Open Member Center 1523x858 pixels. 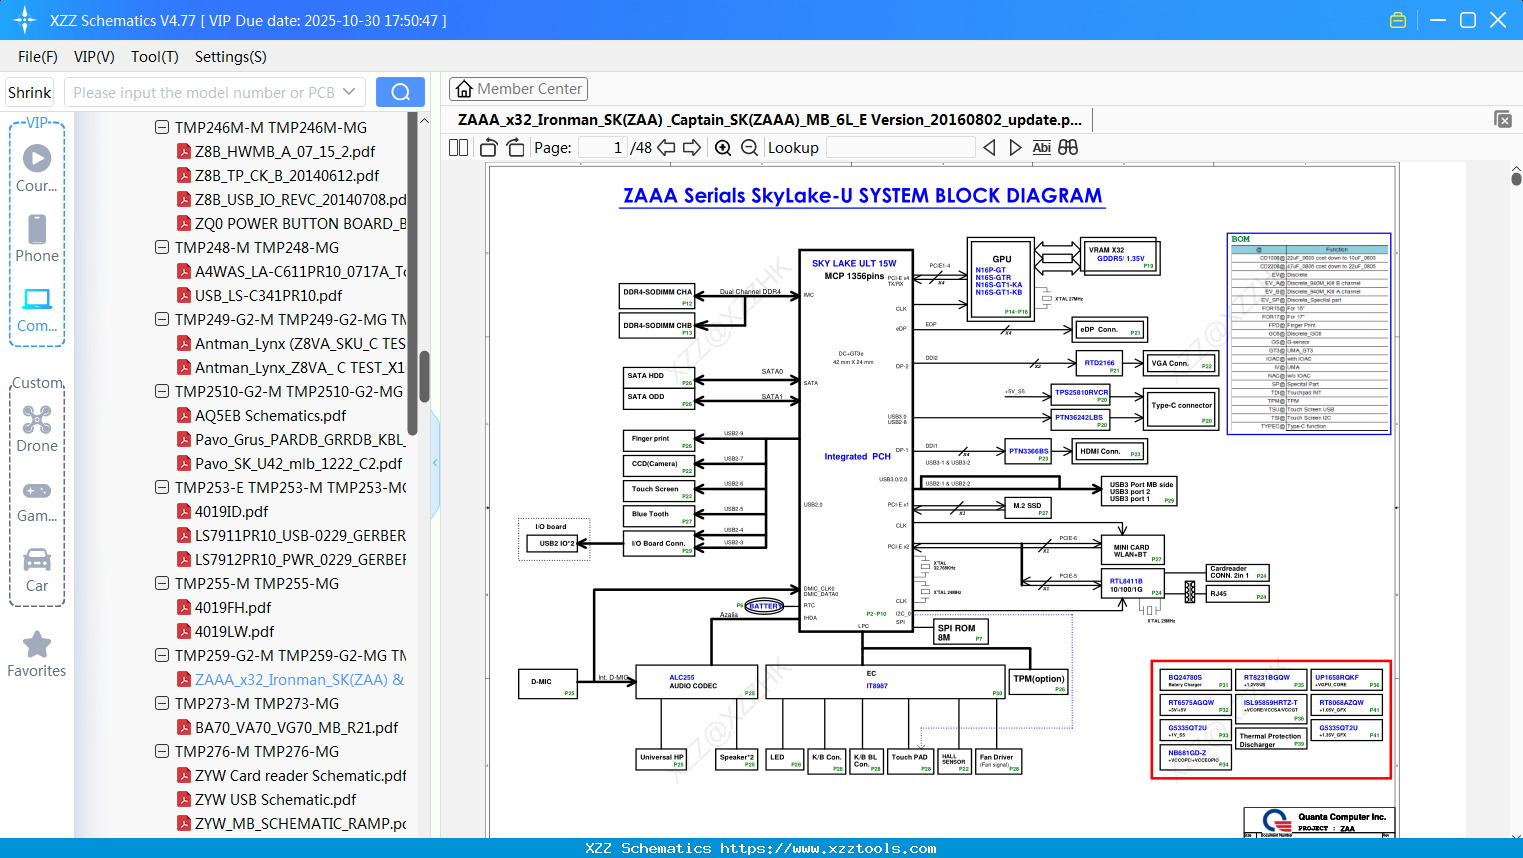pyautogui.click(x=518, y=89)
